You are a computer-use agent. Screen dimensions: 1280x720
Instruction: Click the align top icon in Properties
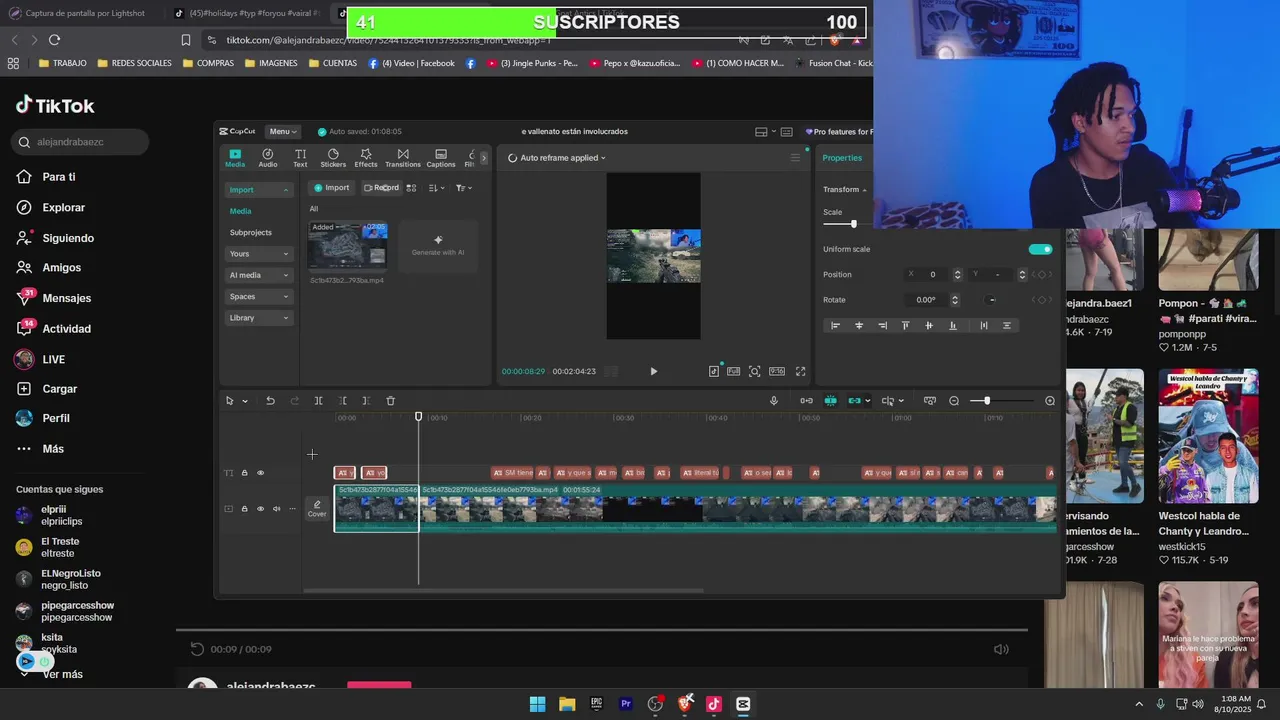(905, 325)
